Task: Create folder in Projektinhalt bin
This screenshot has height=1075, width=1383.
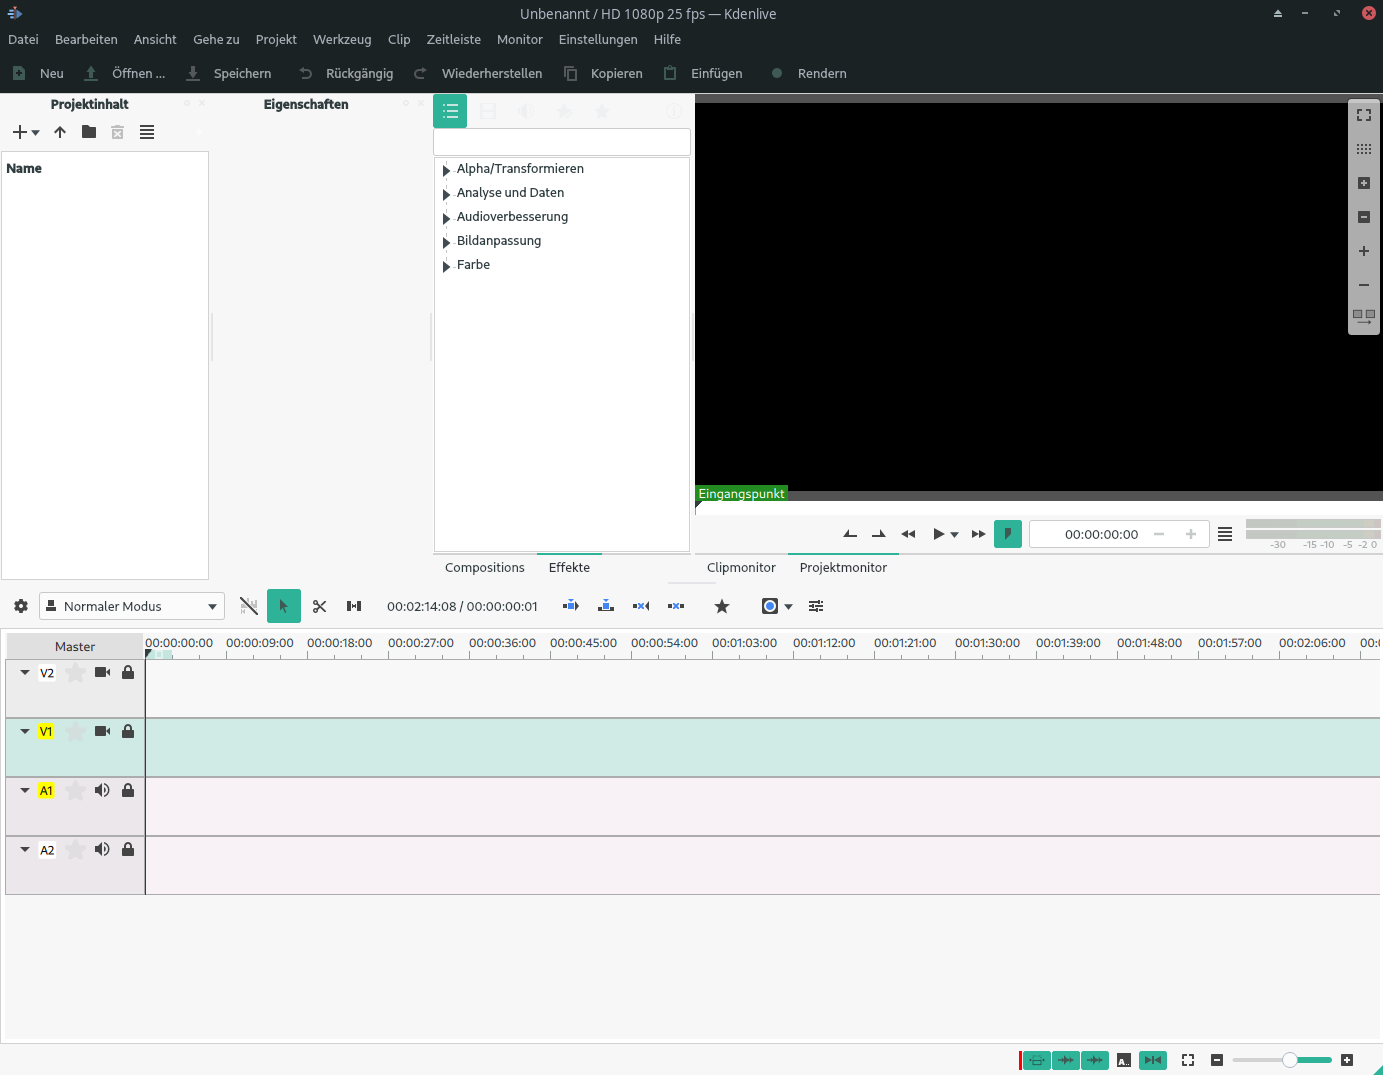Action: click(89, 132)
